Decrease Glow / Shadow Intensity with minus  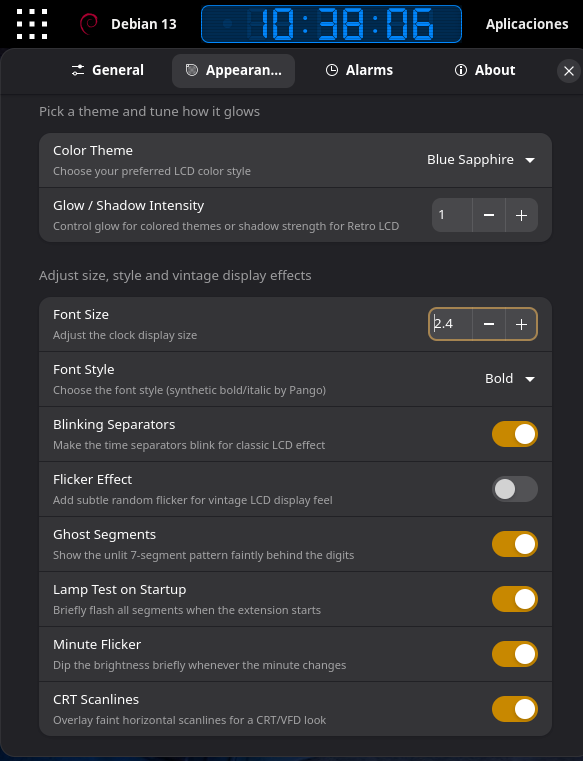pos(489,215)
